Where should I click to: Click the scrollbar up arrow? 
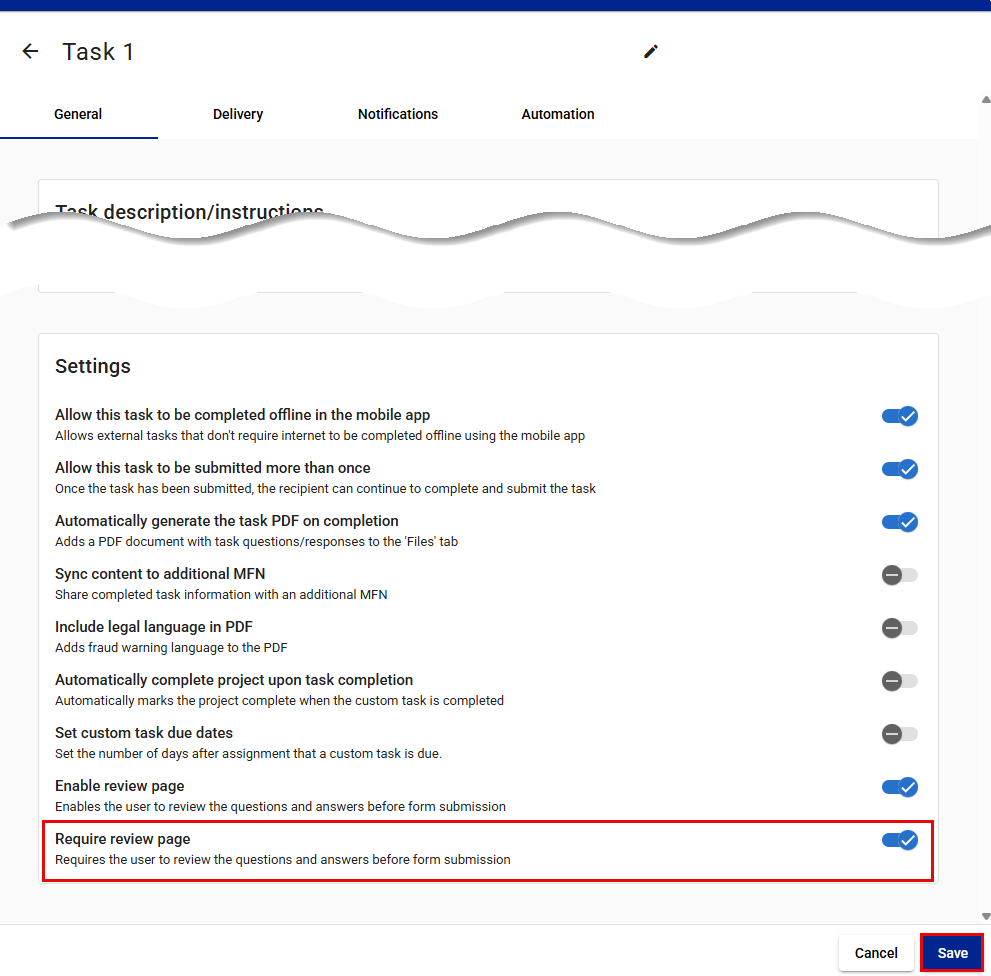986,99
